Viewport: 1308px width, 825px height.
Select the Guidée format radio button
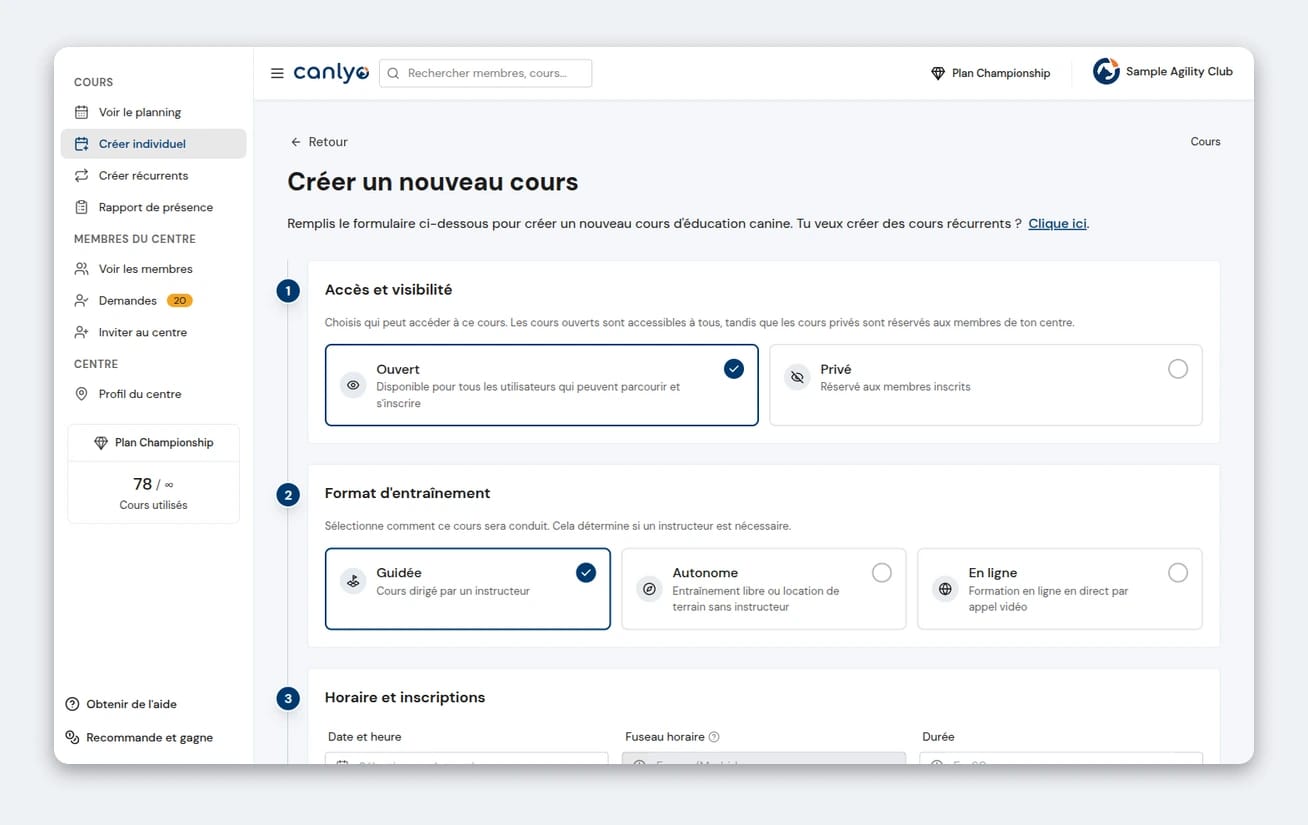coord(586,573)
